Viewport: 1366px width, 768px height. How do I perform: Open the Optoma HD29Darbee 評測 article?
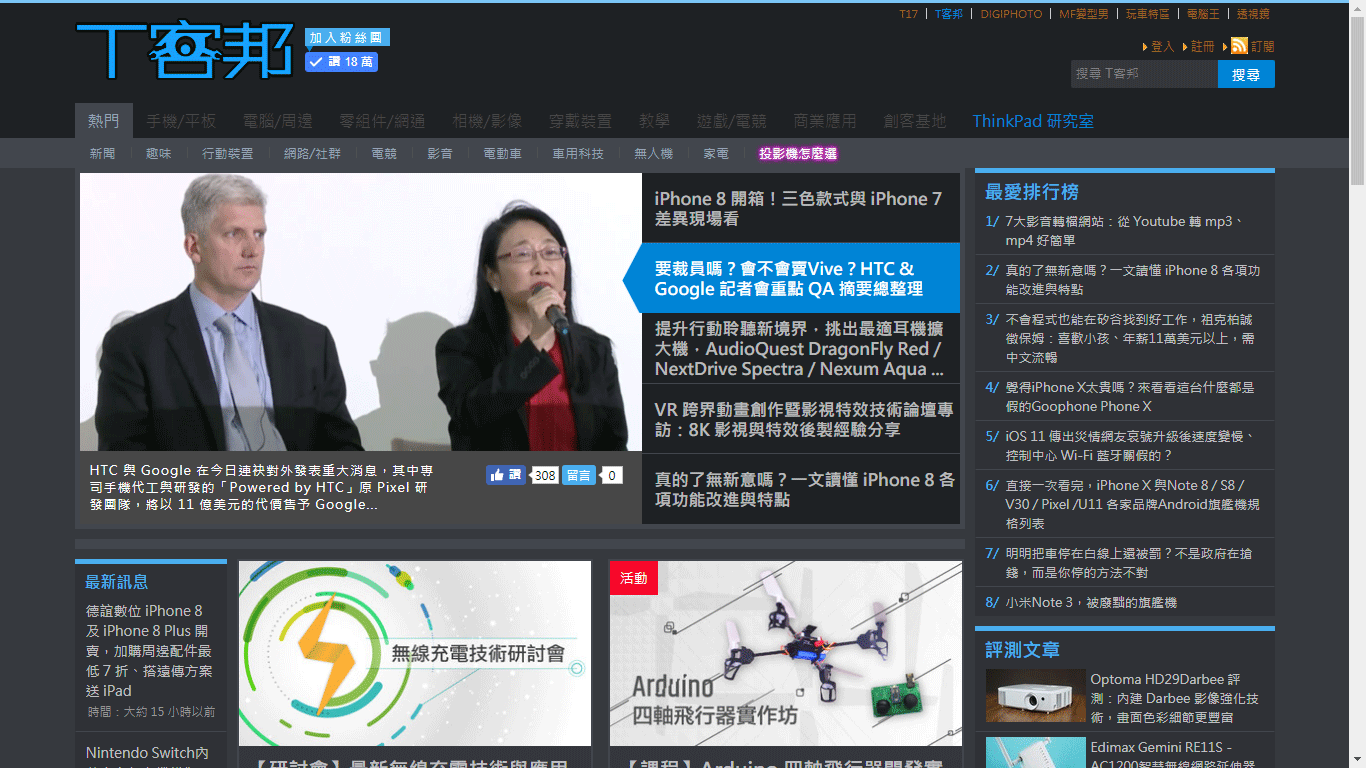point(1175,698)
